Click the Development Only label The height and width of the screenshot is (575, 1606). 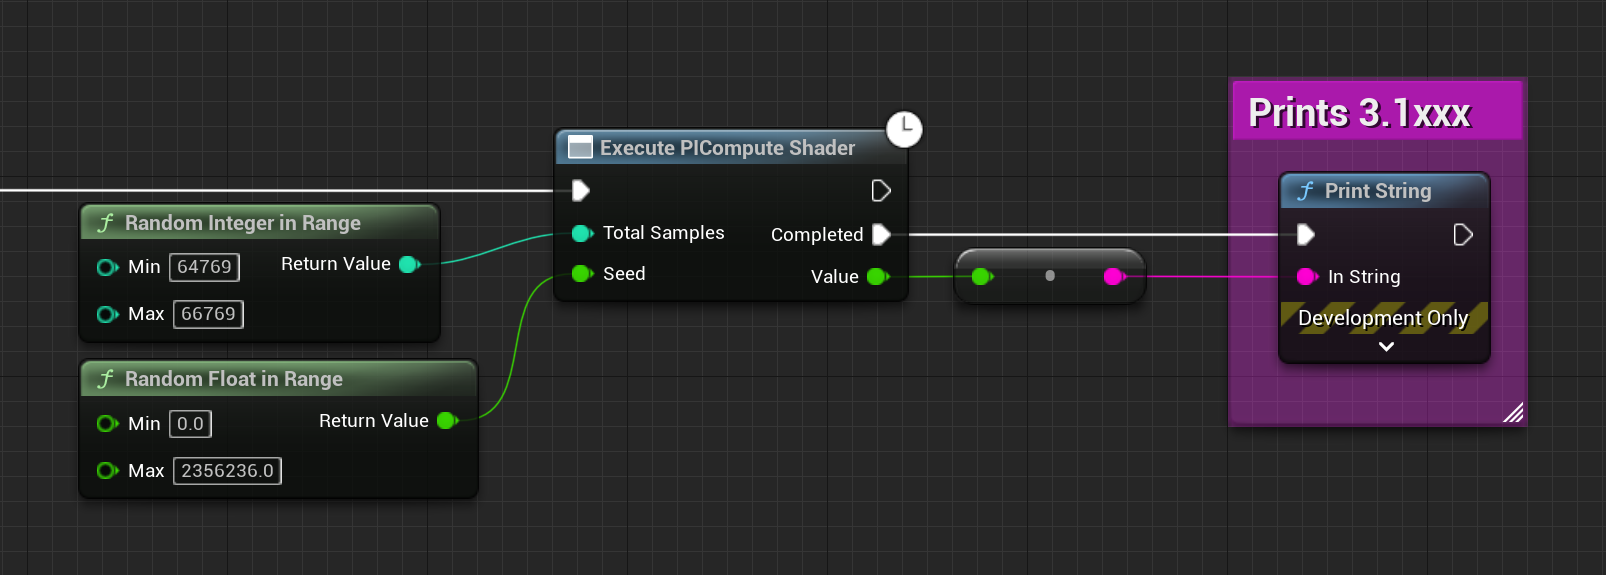pos(1383,318)
